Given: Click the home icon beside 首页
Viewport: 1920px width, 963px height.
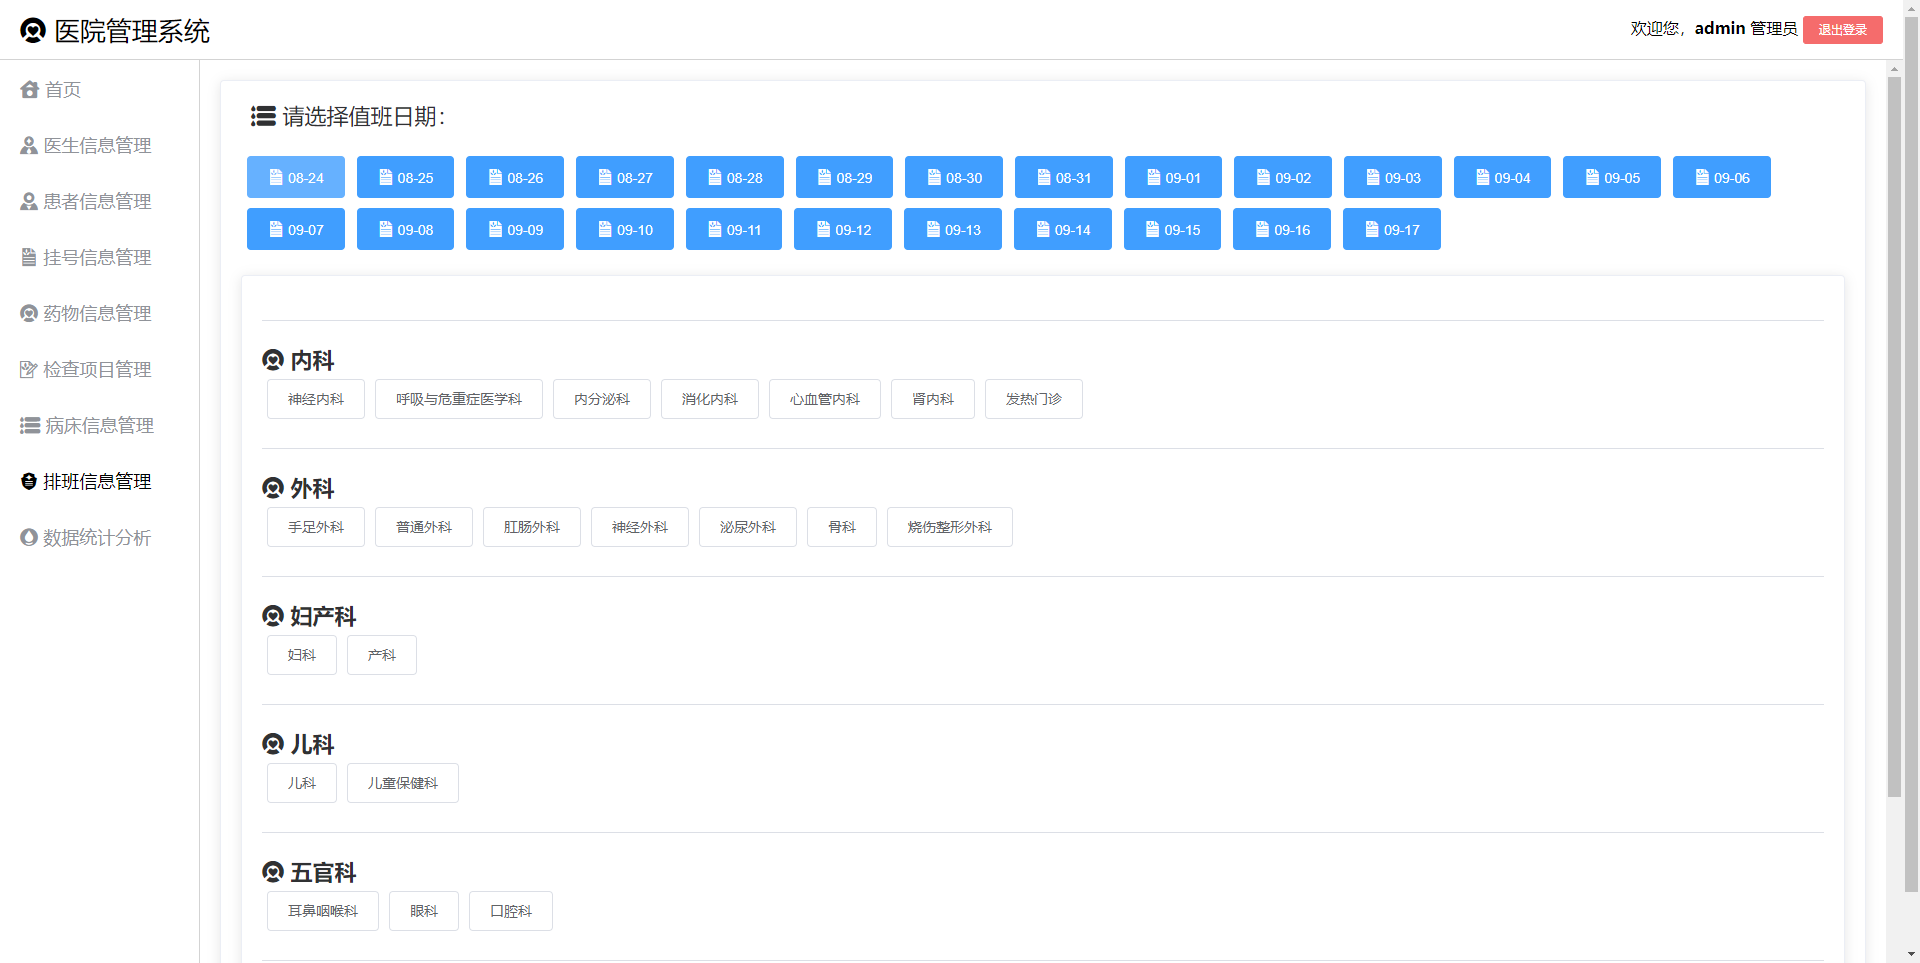Looking at the screenshot, I should (x=29, y=90).
